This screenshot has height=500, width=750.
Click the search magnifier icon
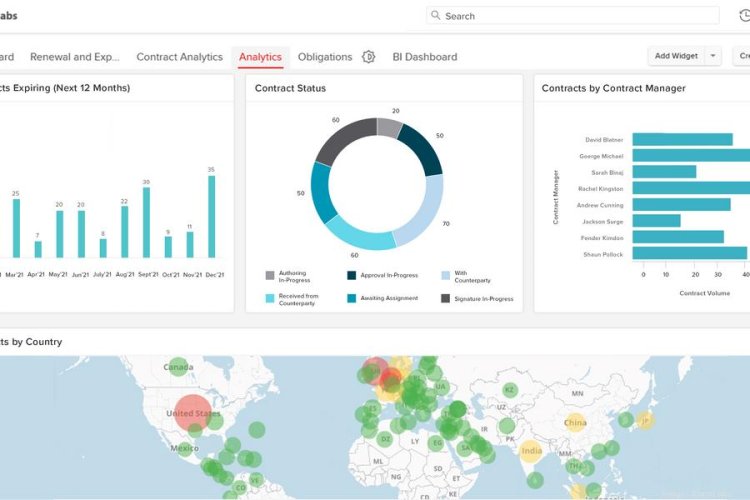(x=435, y=15)
